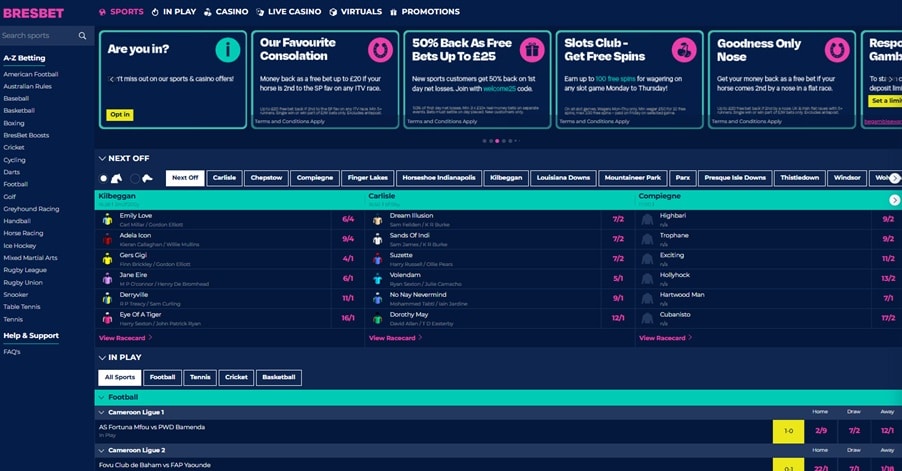
Task: Select the Finger Lakes racecourse tab
Action: tap(368, 178)
